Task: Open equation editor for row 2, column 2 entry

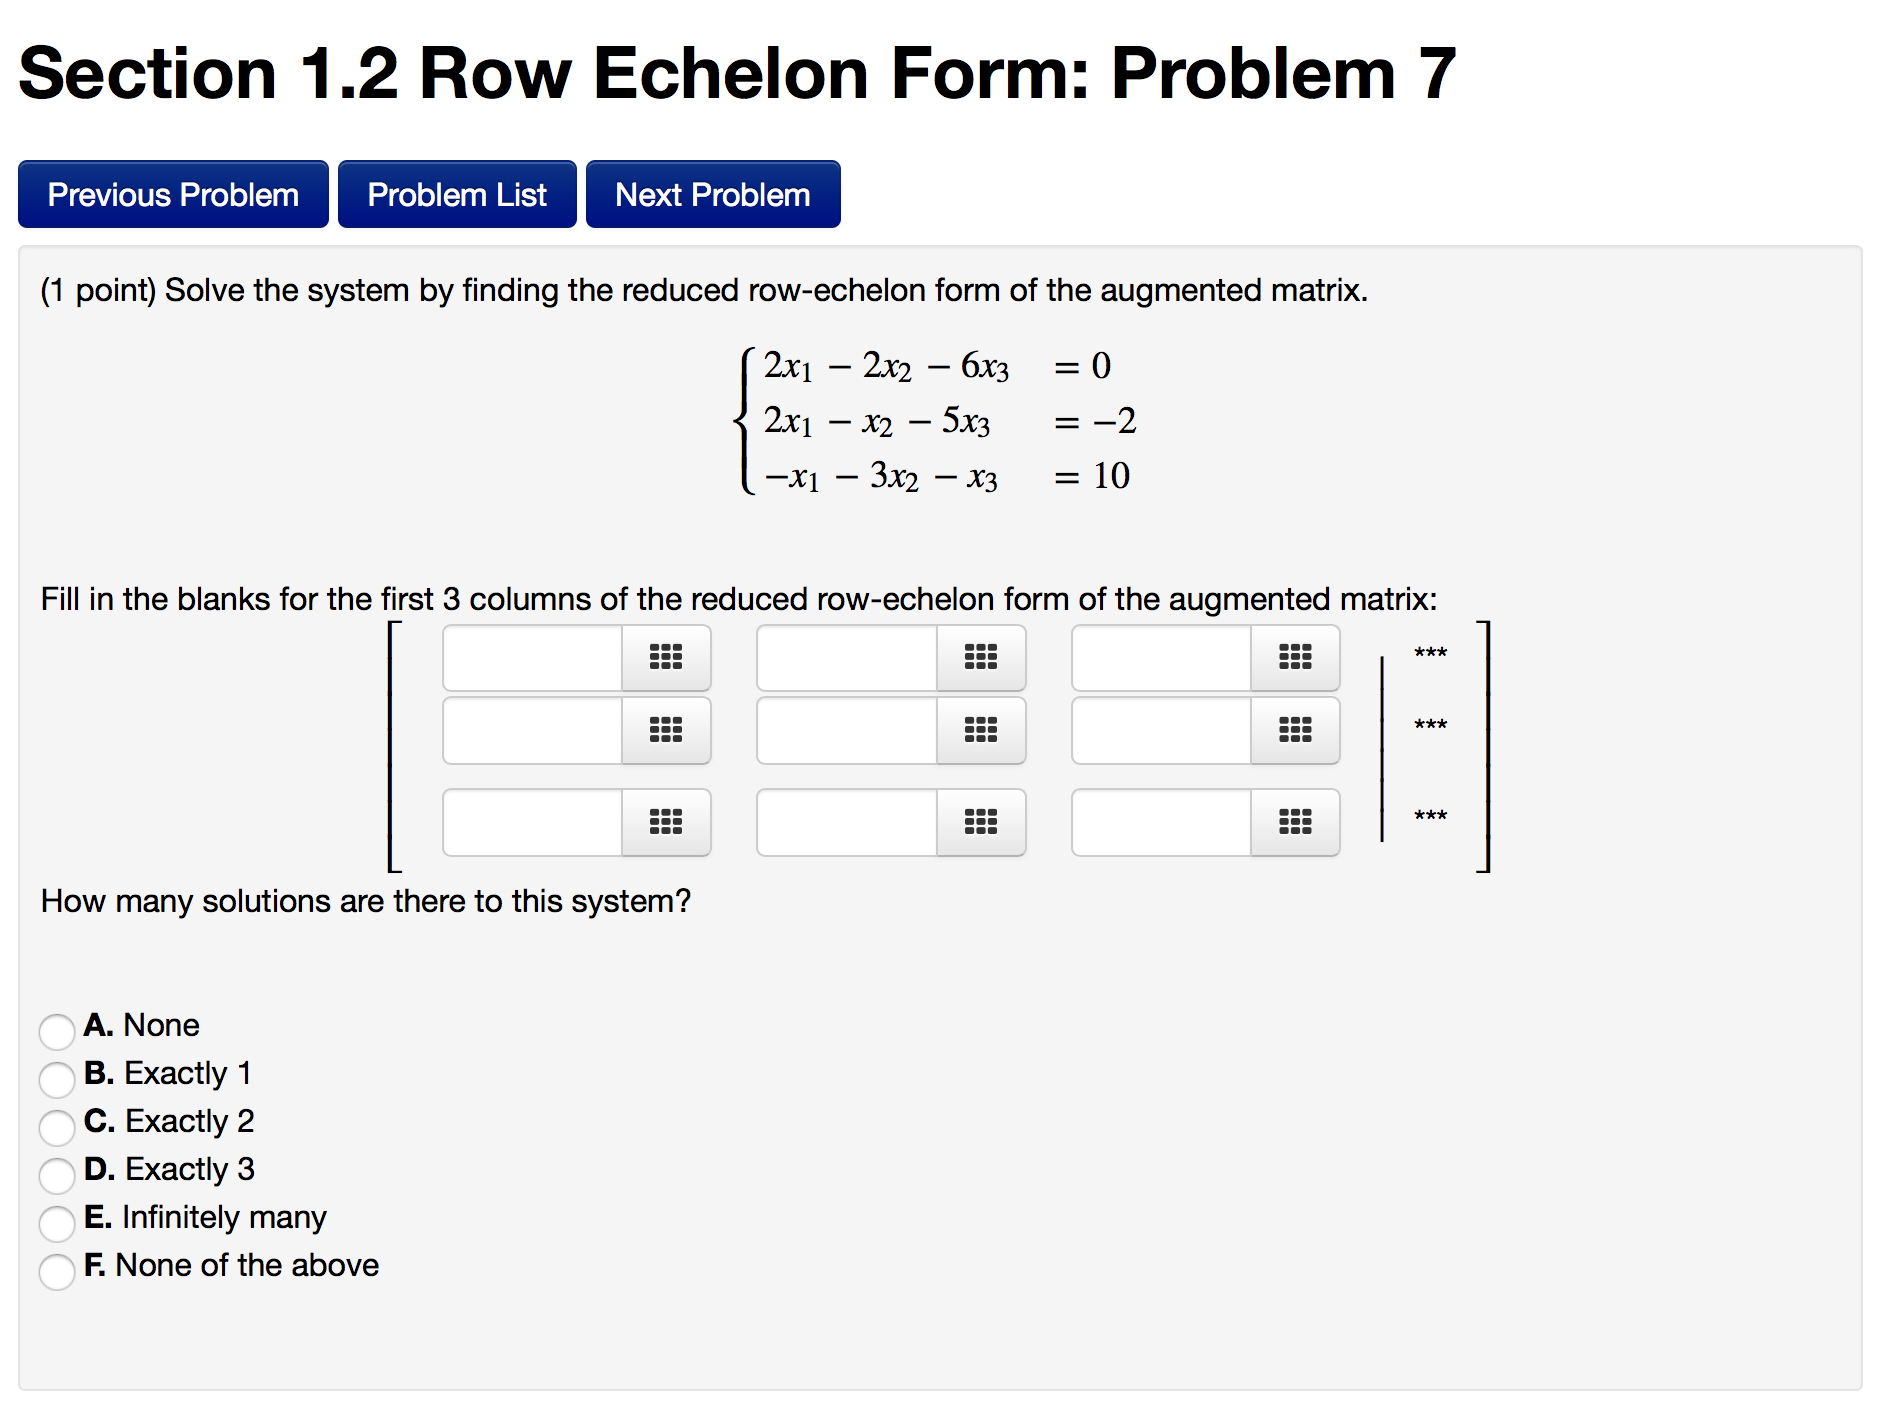Action: pyautogui.click(x=981, y=730)
